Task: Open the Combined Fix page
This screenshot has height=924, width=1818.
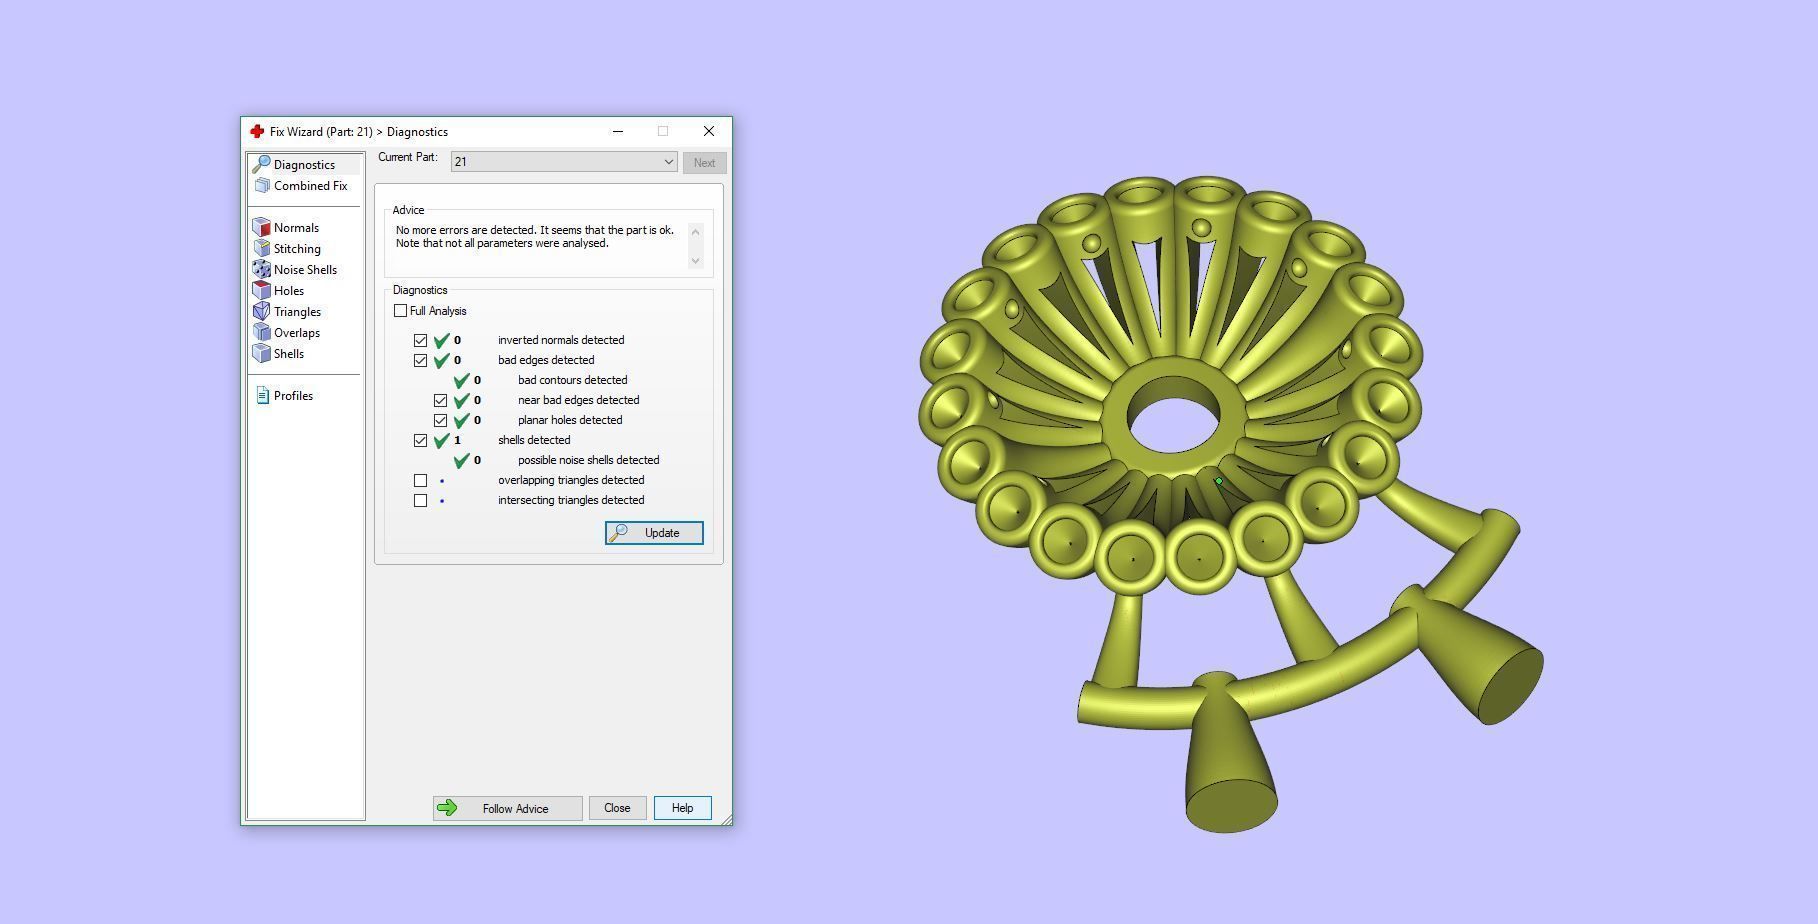Action: click(x=310, y=185)
